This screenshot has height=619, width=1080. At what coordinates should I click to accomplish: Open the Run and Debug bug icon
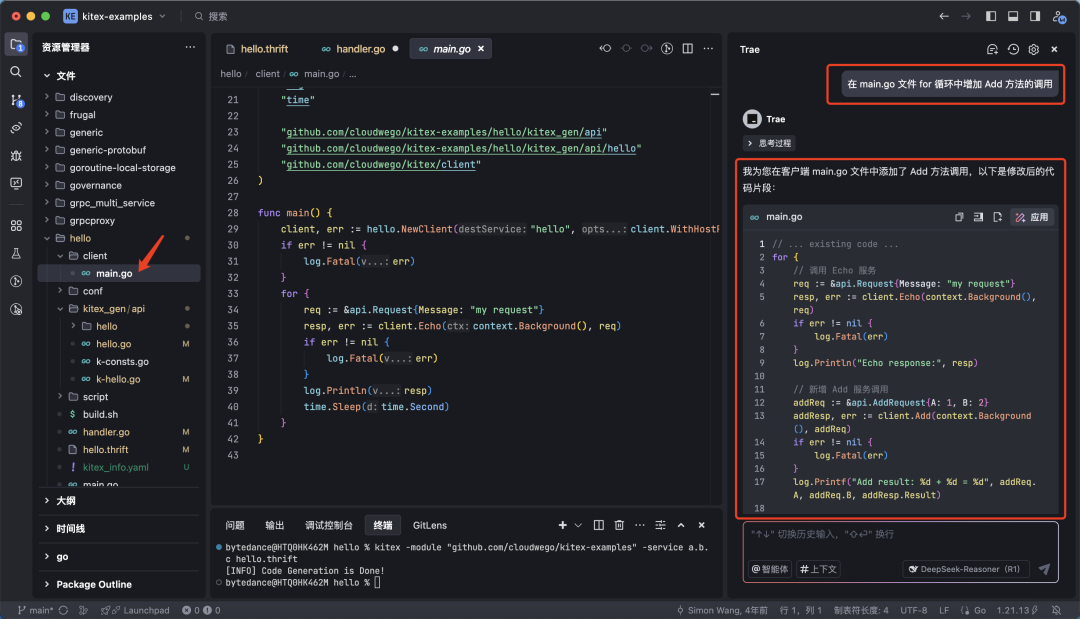(16, 156)
